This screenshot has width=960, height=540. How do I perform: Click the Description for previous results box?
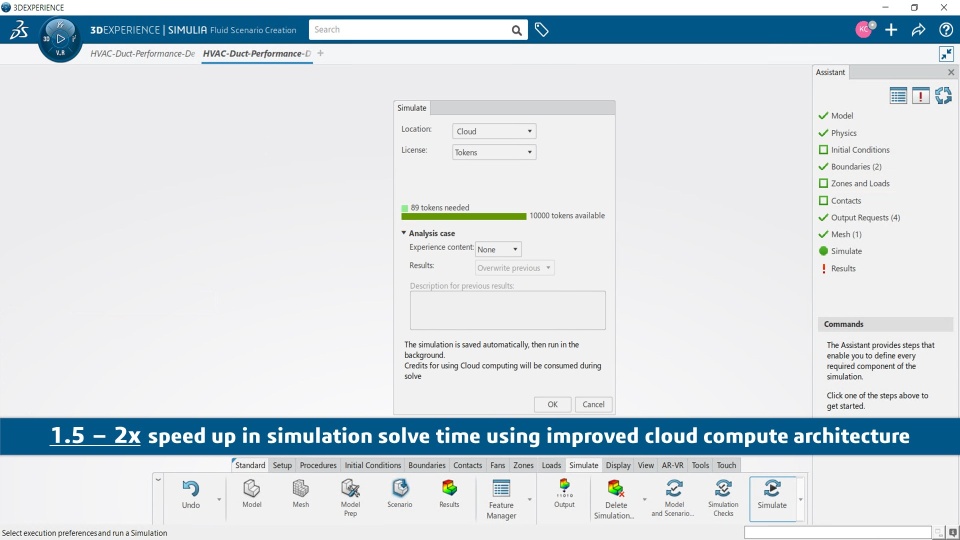coord(508,310)
